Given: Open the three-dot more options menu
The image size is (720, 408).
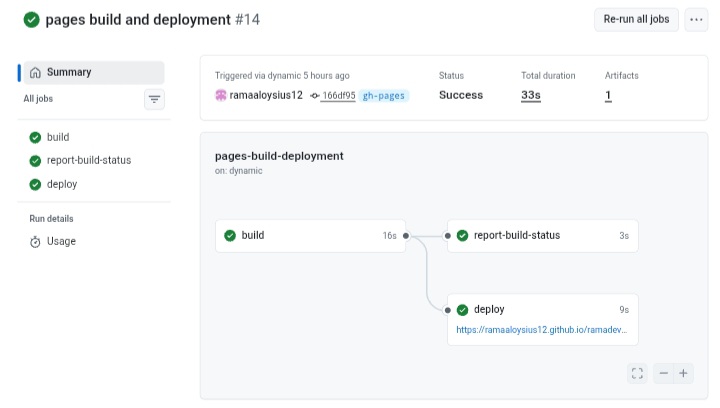Looking at the screenshot, I should [696, 20].
